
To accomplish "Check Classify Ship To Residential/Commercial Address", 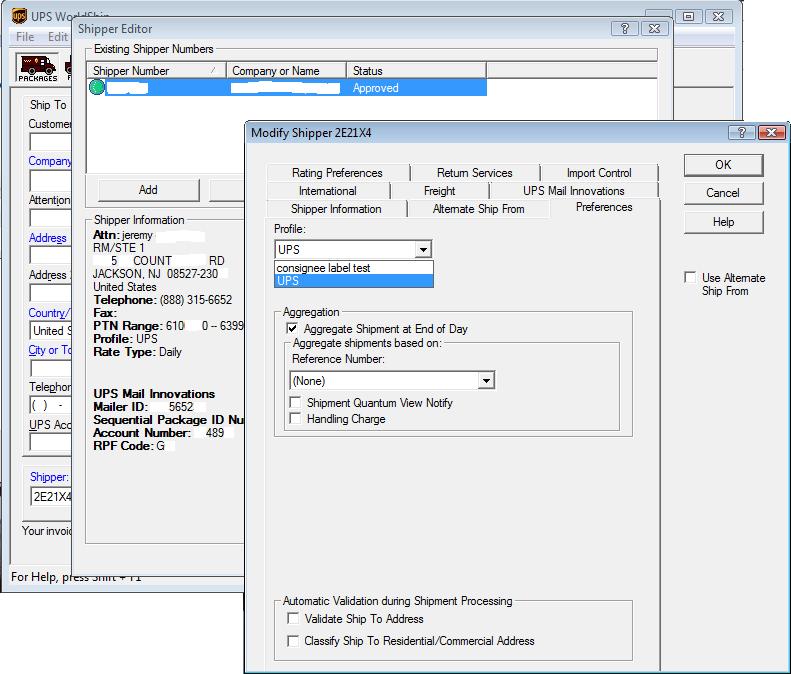I will coord(293,640).
